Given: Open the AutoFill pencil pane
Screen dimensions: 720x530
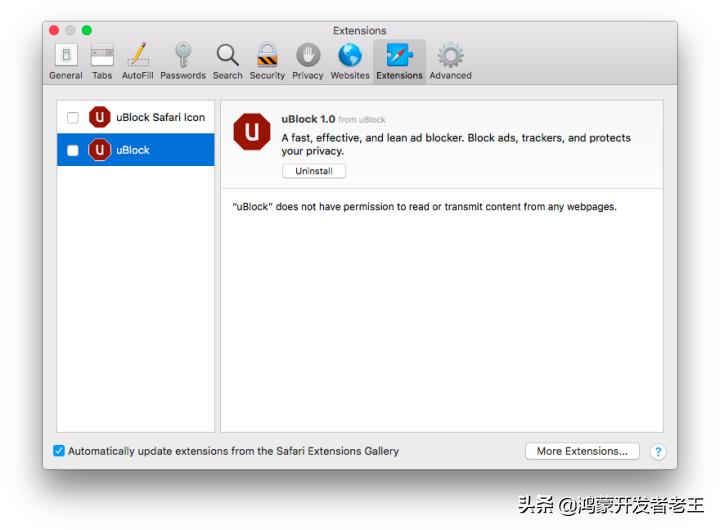Looking at the screenshot, I should [x=138, y=62].
